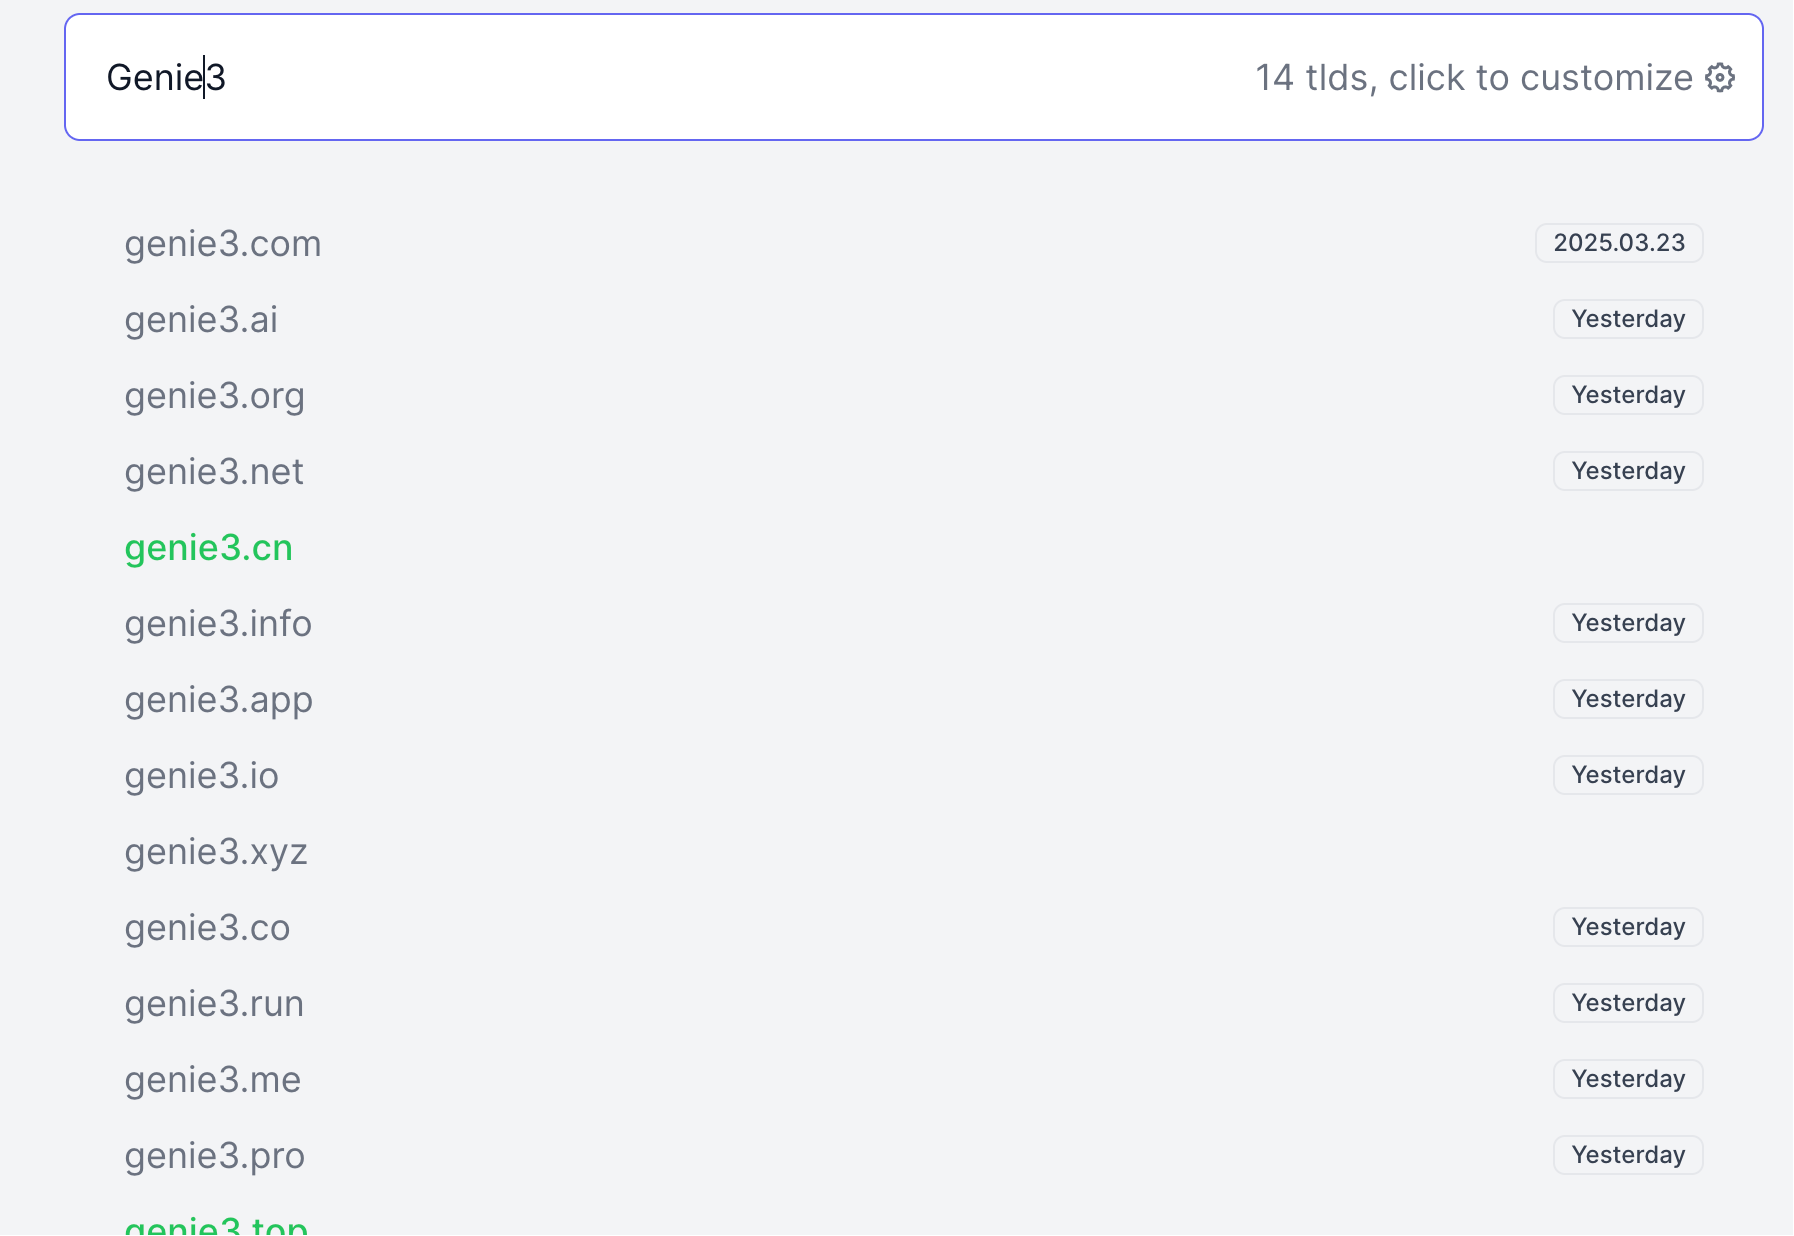Open the genie3.io domain entry
The image size is (1794, 1236).
(201, 776)
